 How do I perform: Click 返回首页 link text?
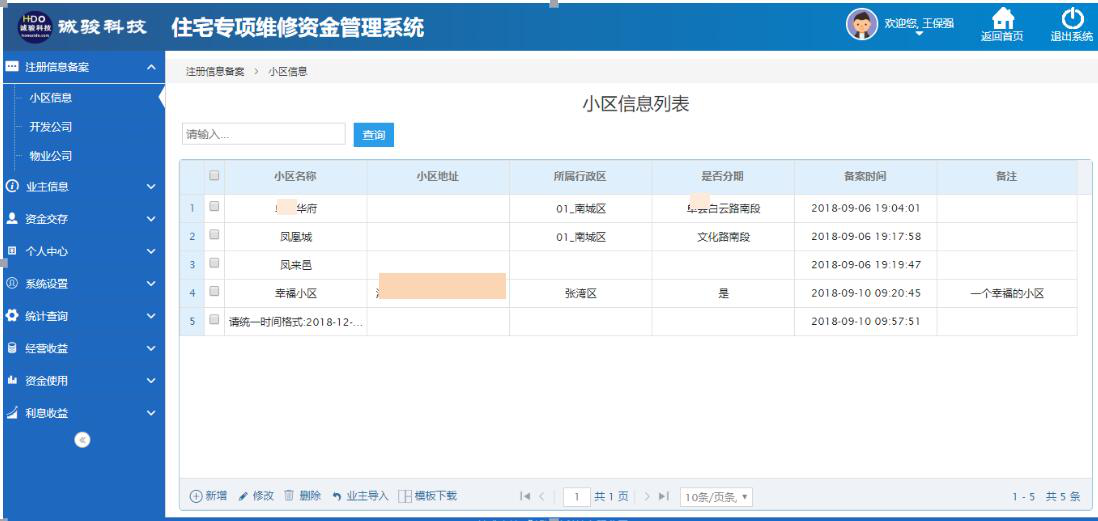1002,37
